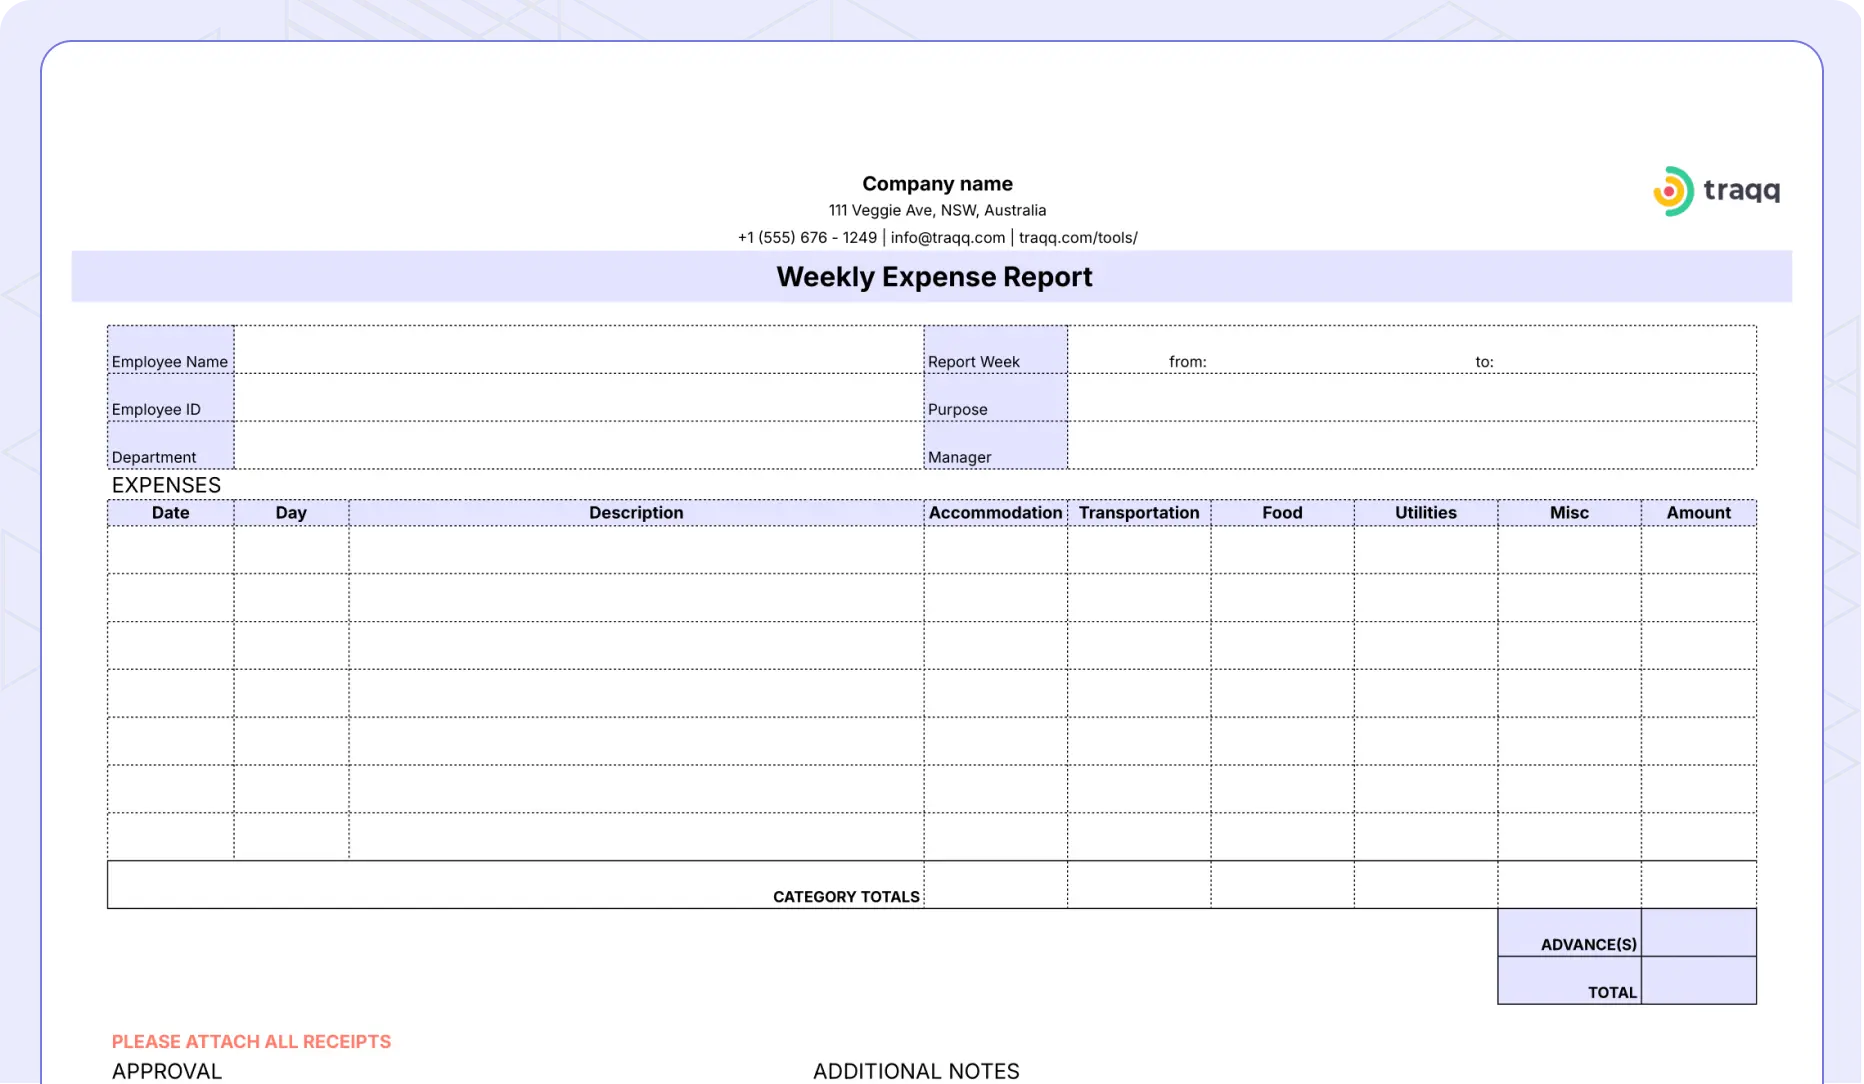
Task: Click the Department label cell
Action: tap(171, 445)
